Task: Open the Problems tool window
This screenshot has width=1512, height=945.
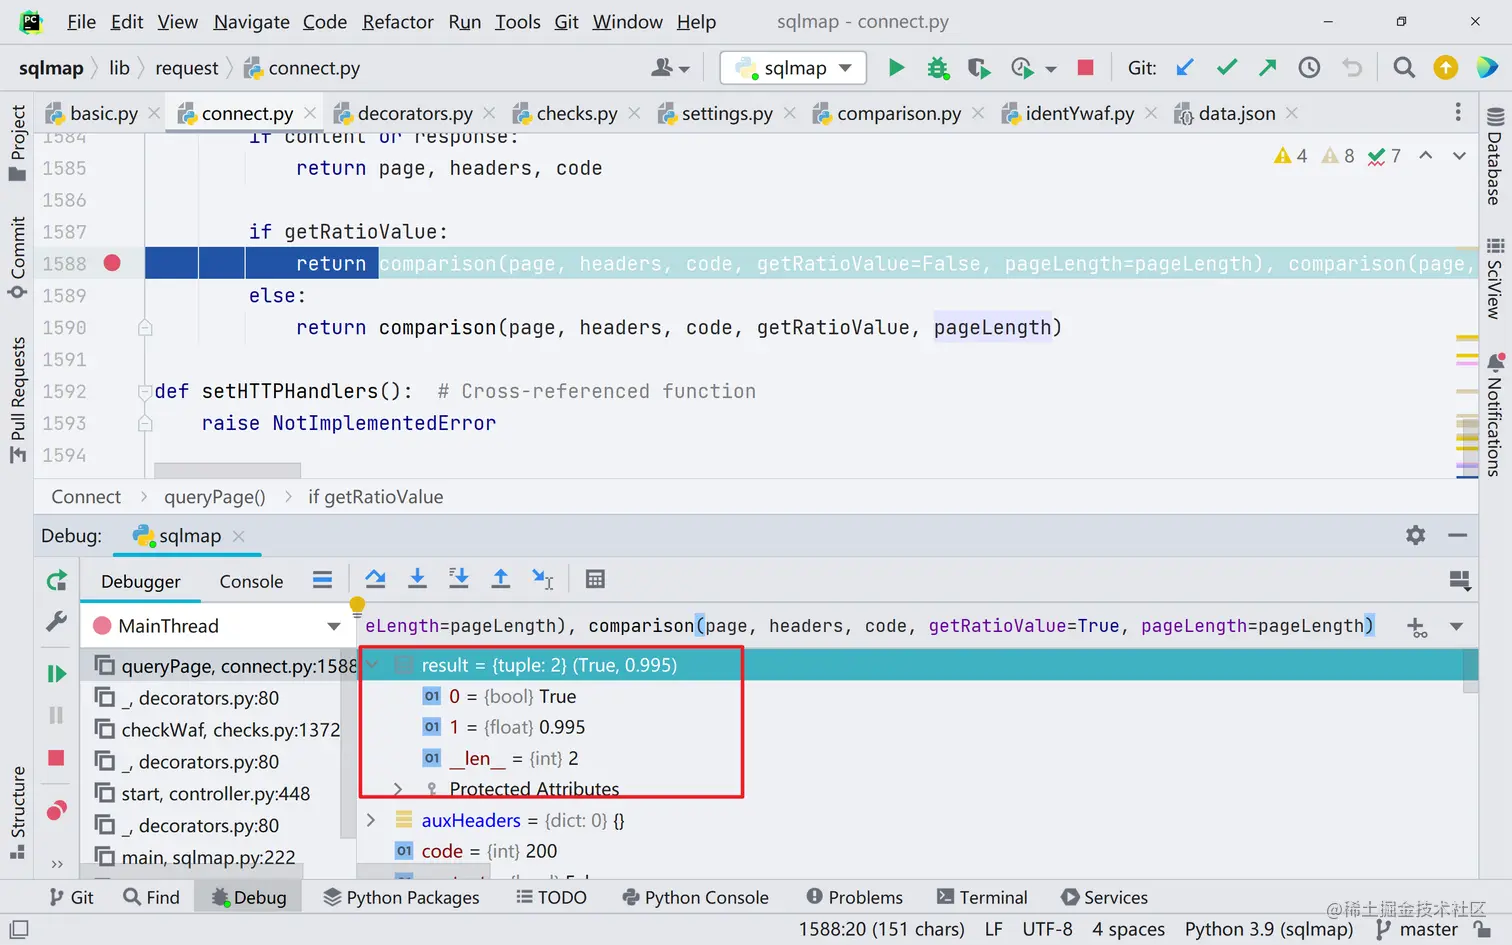Action: pyautogui.click(x=854, y=897)
